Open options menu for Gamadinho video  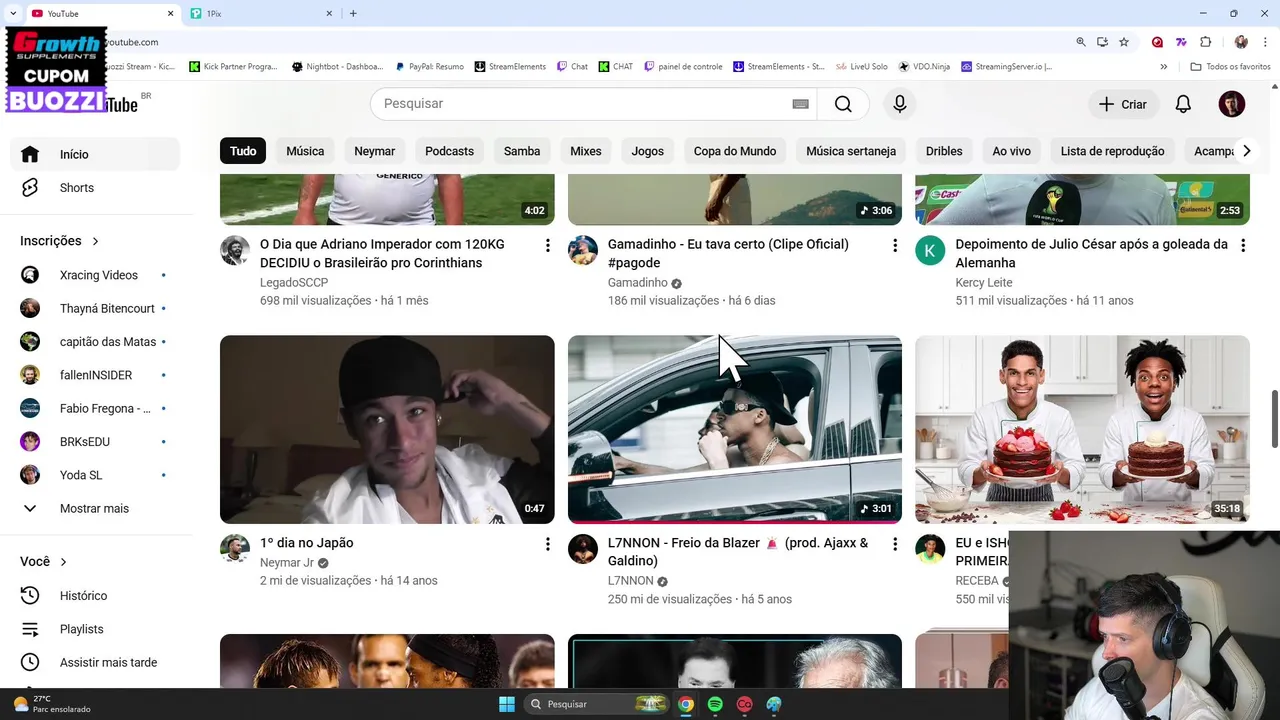(x=895, y=245)
